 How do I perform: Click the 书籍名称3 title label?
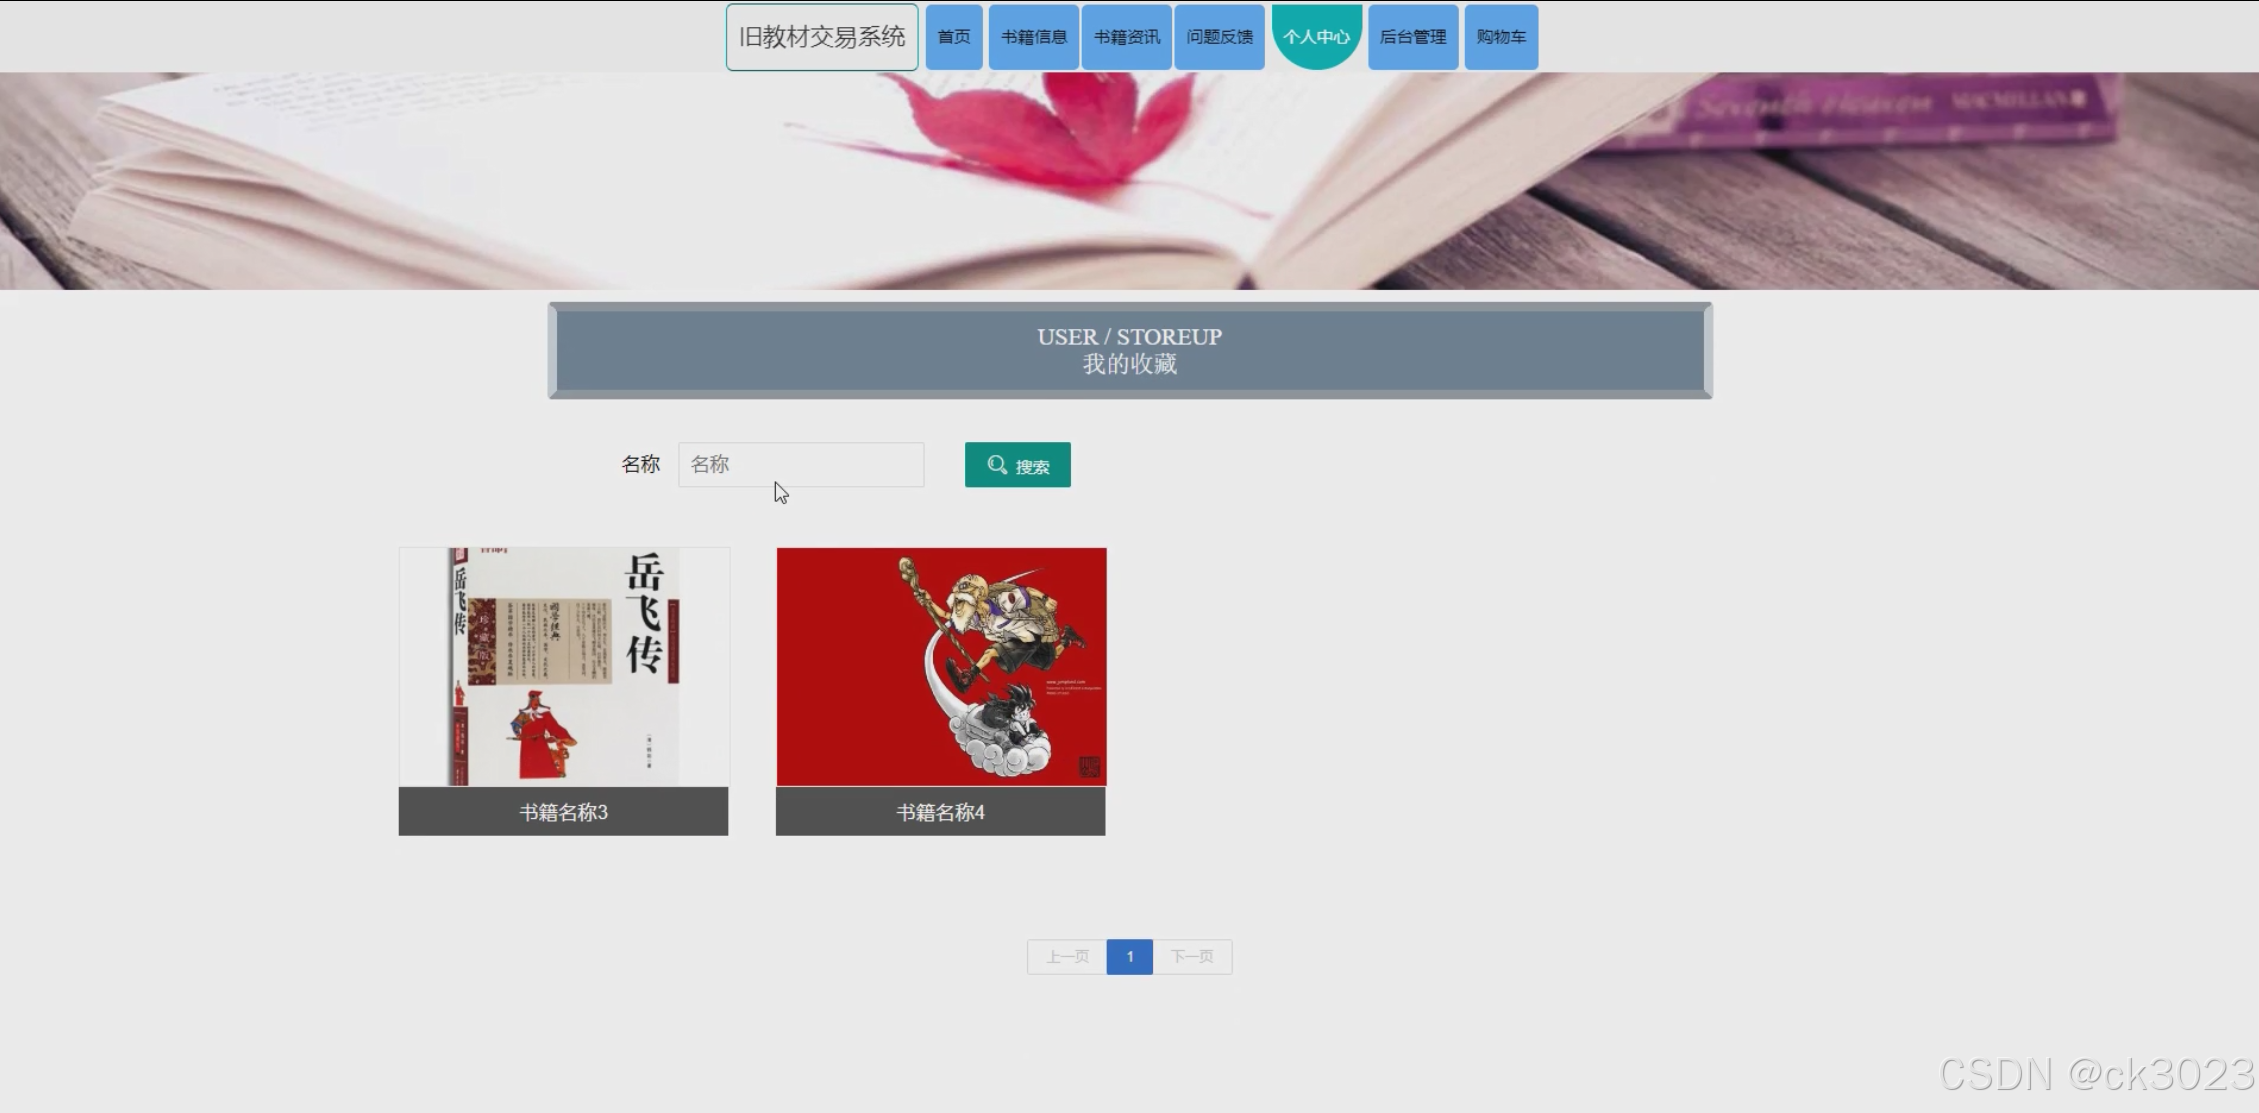[563, 812]
